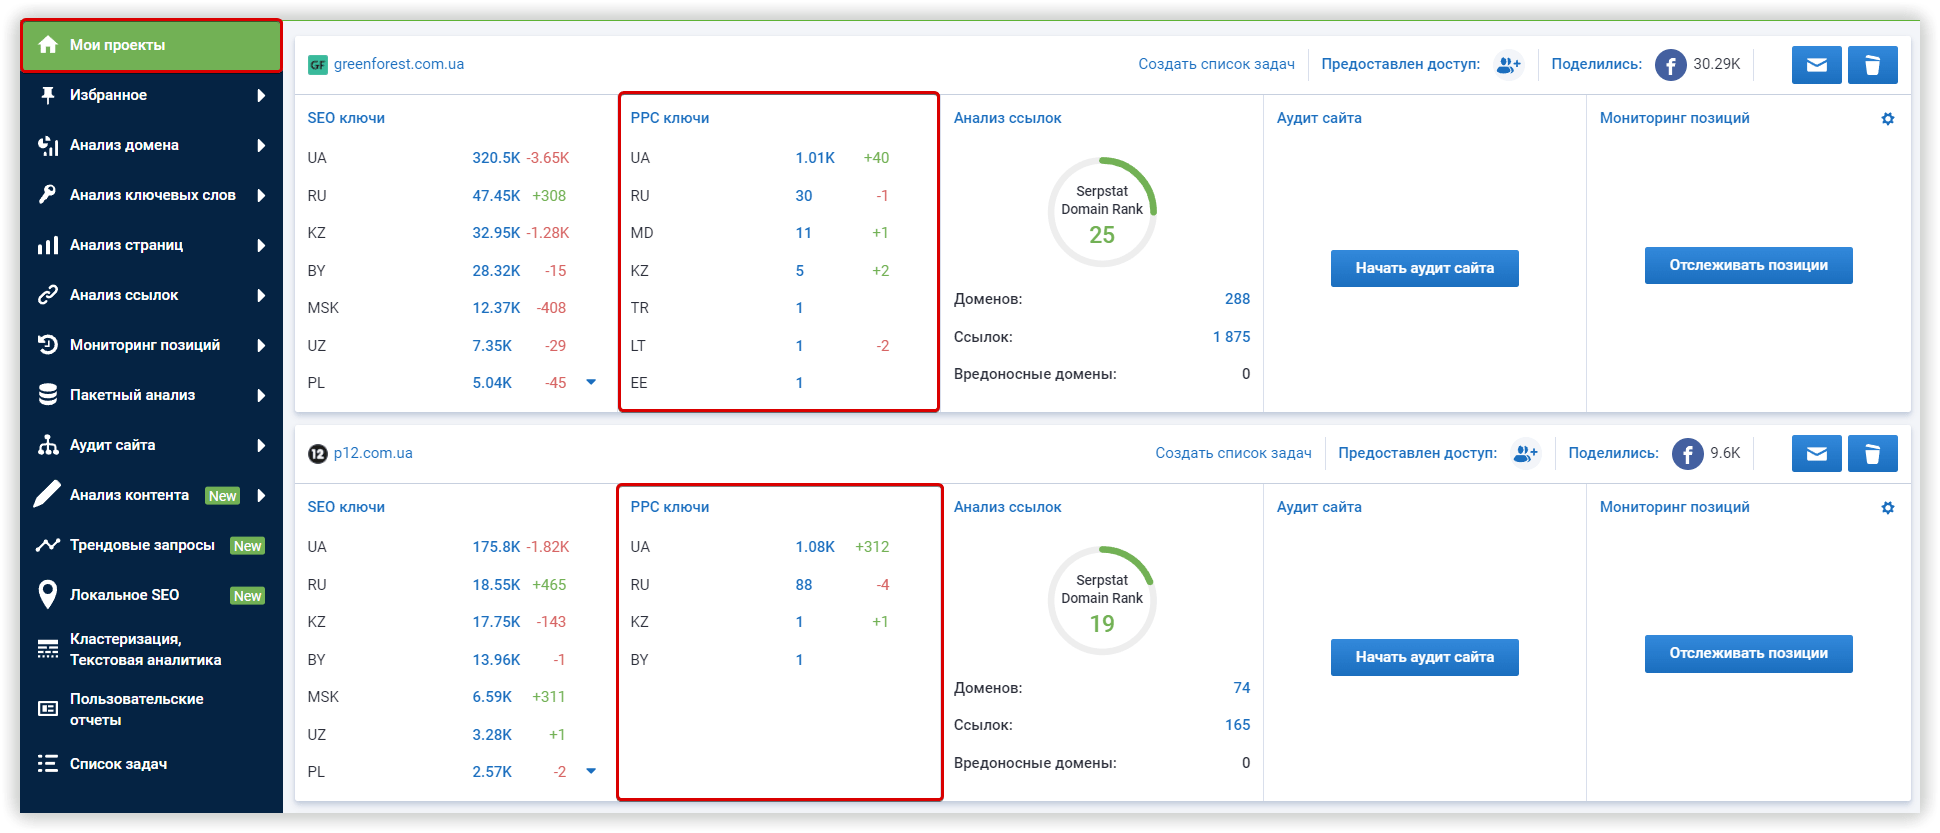Click the map pin icon for Локальное SEO
The width and height of the screenshot is (1940, 833).
pos(48,595)
